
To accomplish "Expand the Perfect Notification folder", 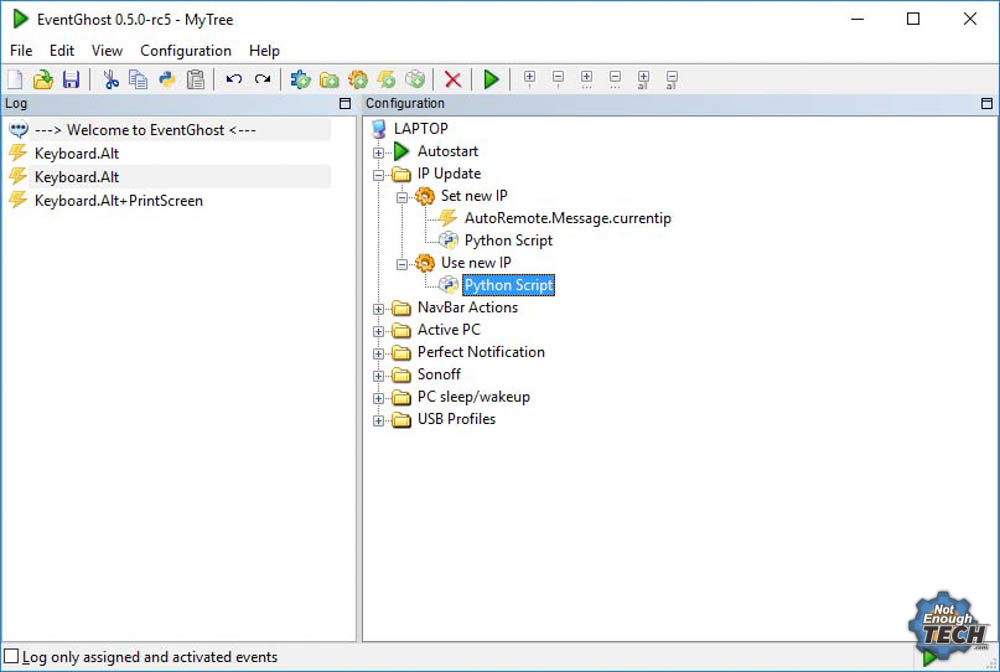I will (379, 354).
